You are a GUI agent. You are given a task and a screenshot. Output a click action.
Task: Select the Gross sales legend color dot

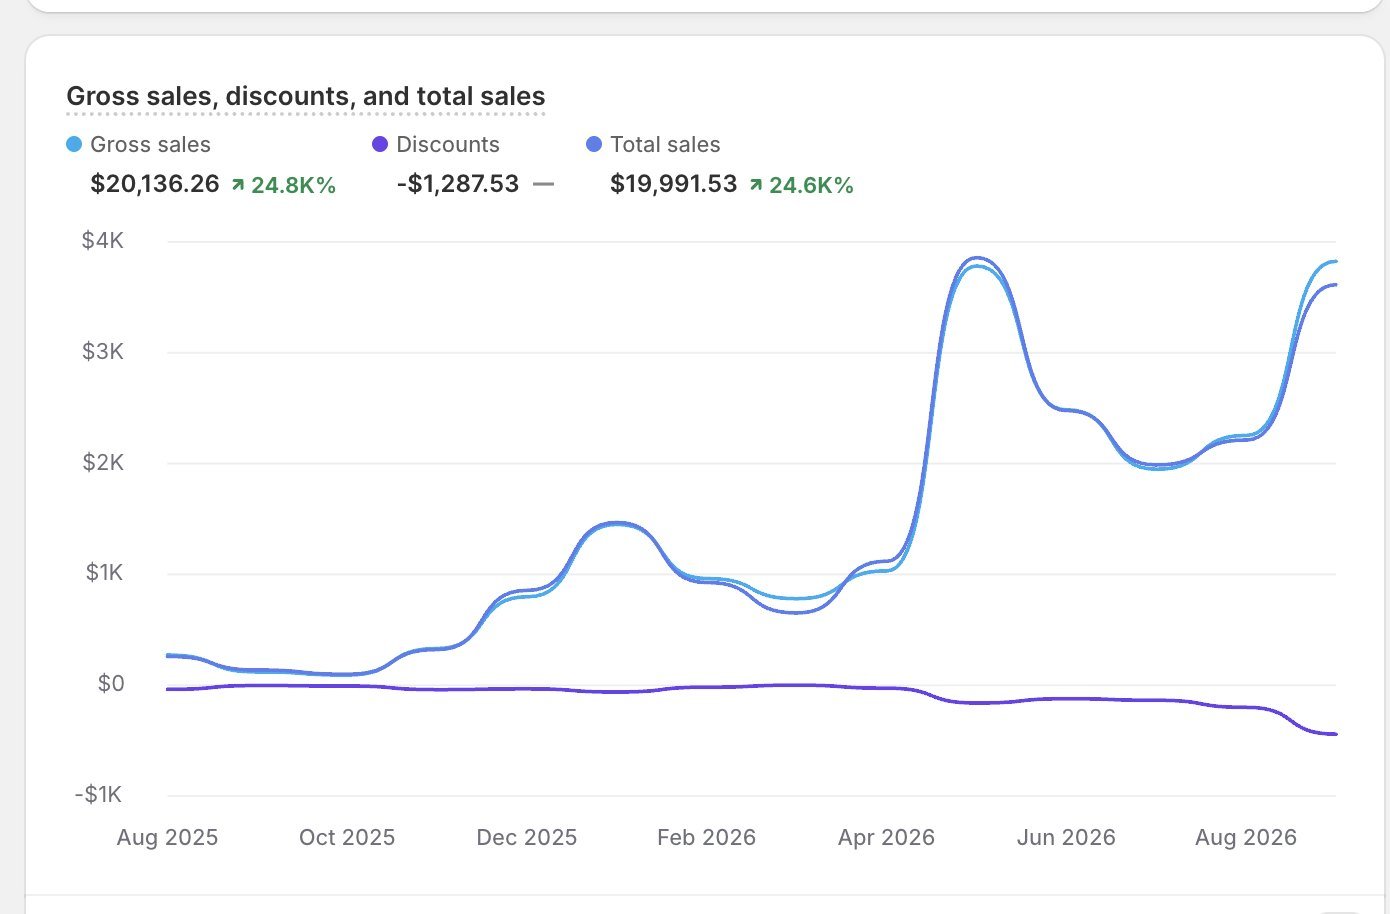point(74,144)
